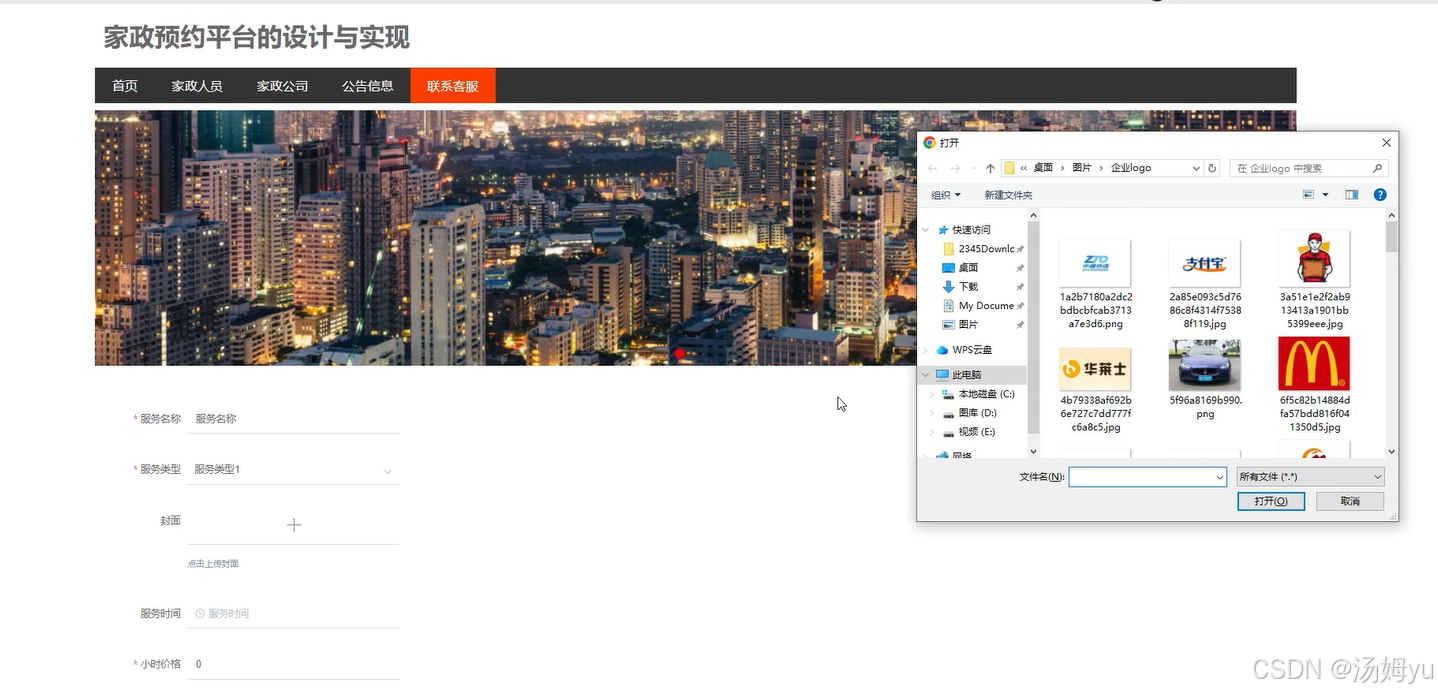Open the view options dropdown arrow

pos(1325,195)
